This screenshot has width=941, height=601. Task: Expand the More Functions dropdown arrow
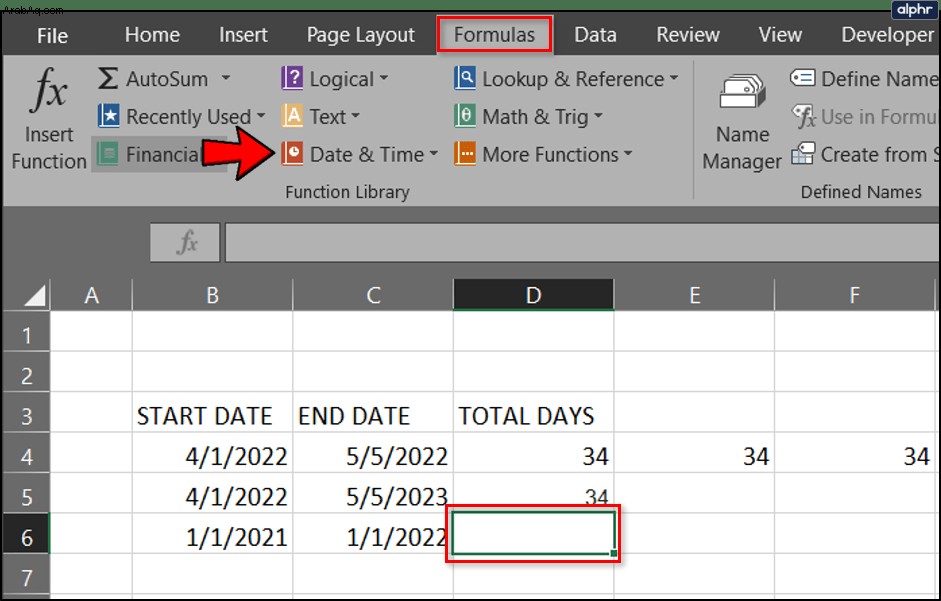coord(628,154)
